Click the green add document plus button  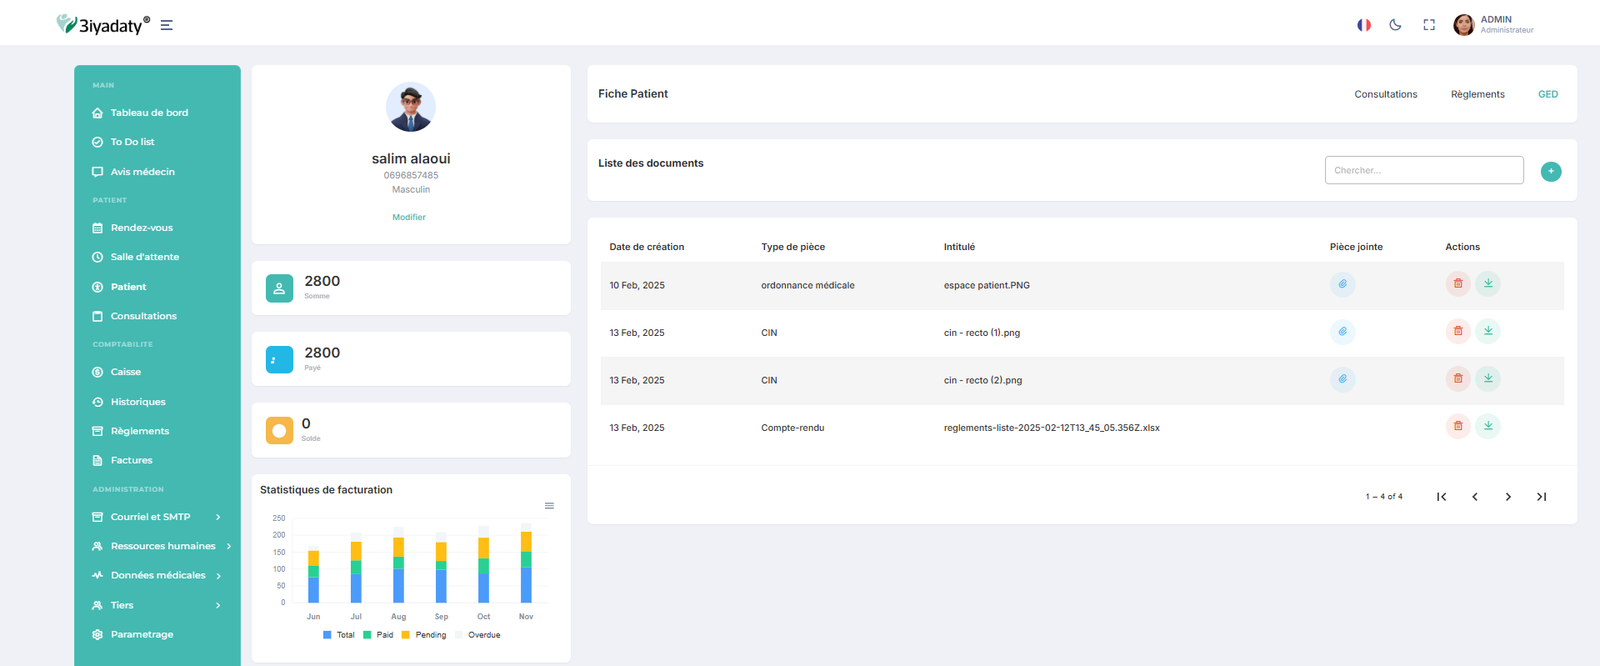pyautogui.click(x=1550, y=172)
